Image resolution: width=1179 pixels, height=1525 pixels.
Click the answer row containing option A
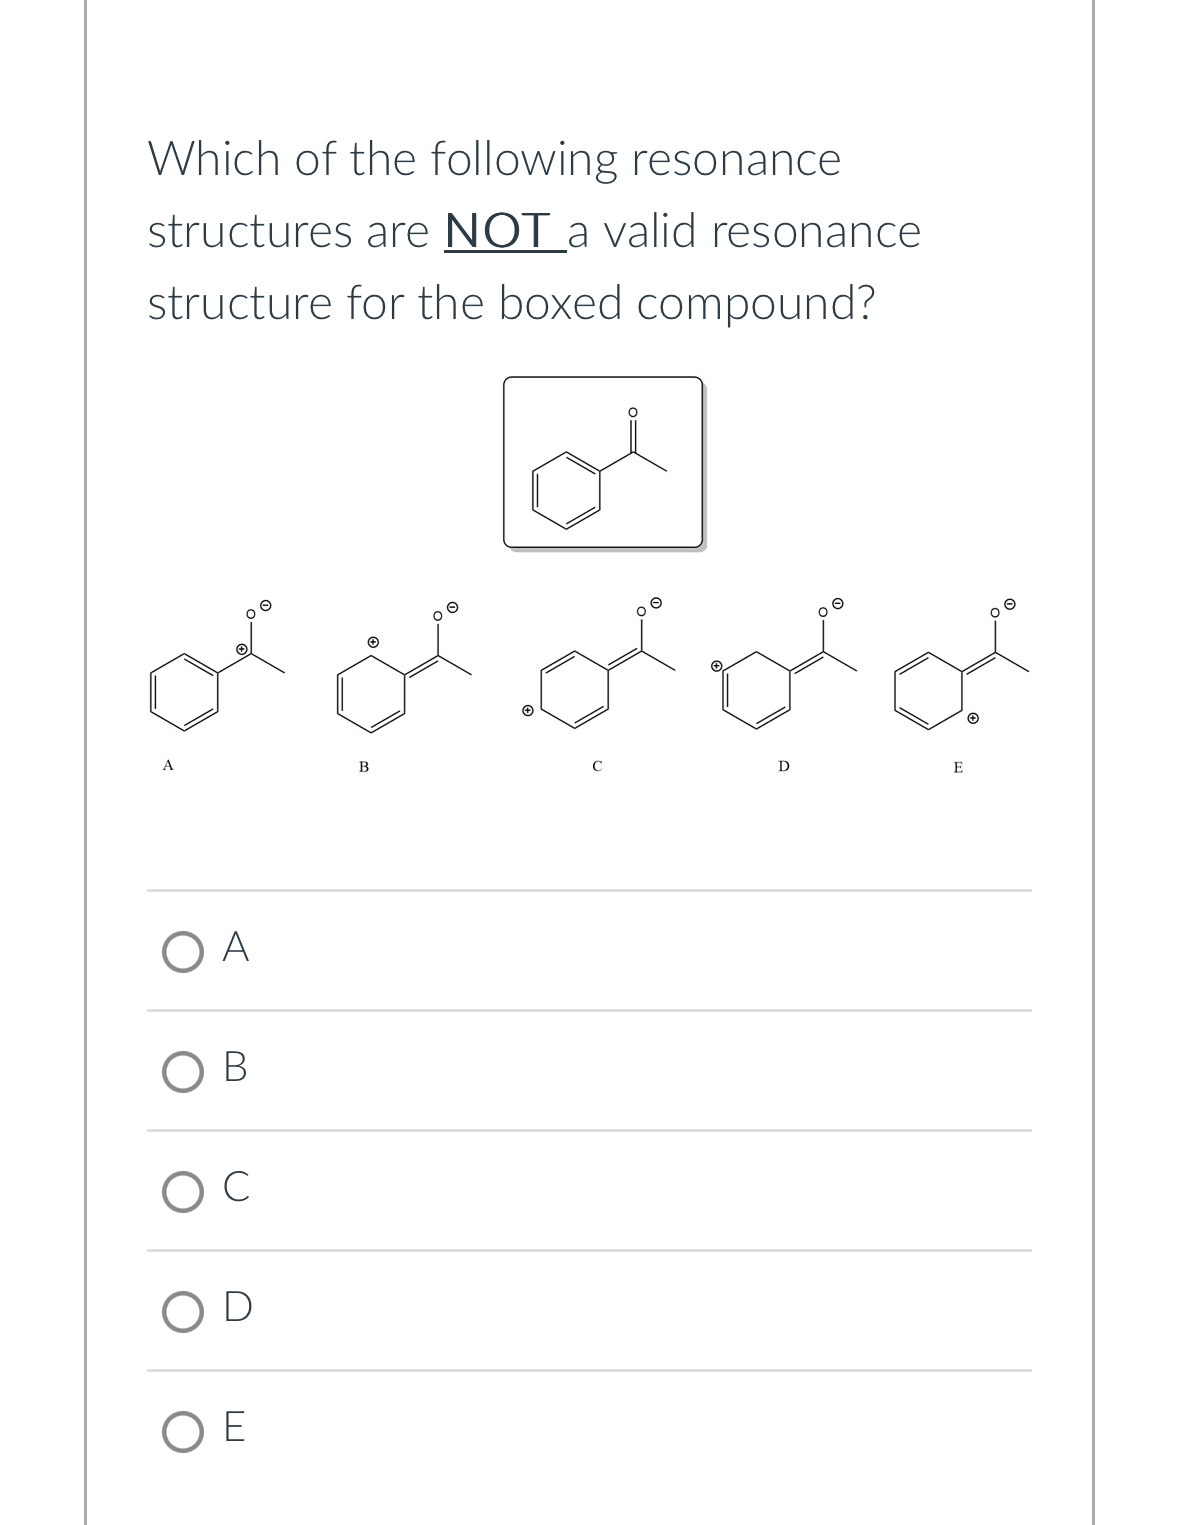590,952
